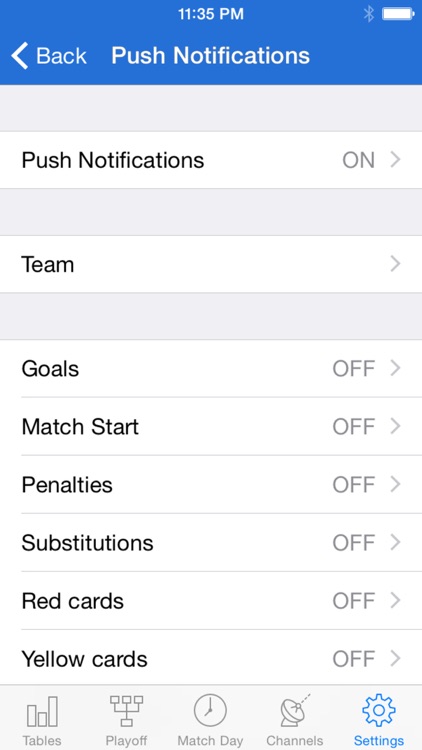This screenshot has width=422, height=750.
Task: Open the Red cards notification setting
Action: (x=211, y=601)
